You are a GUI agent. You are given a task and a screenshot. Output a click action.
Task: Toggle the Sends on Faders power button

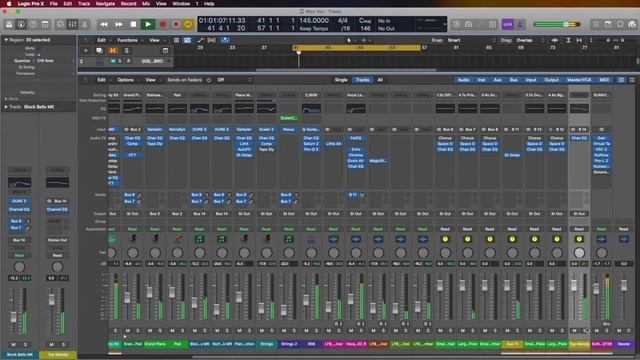point(209,80)
